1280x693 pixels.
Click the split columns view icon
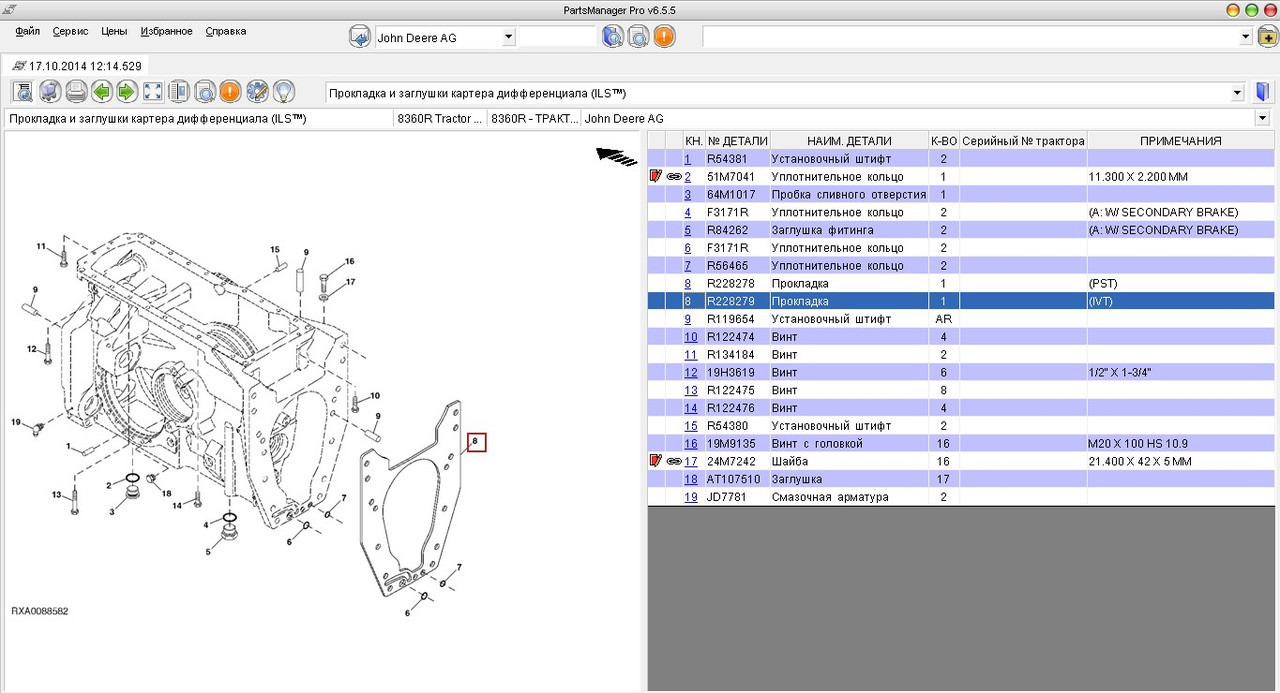coord(179,92)
